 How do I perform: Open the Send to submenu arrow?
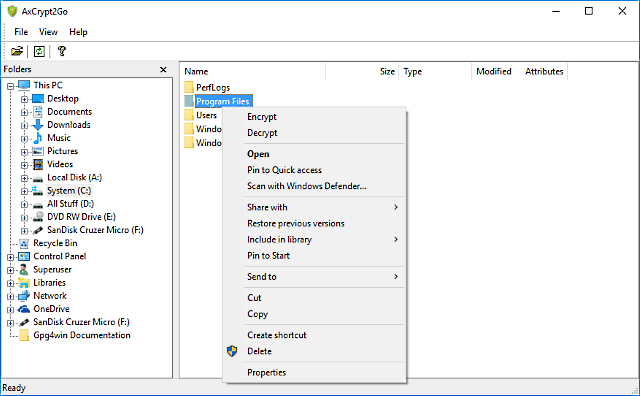coord(396,277)
